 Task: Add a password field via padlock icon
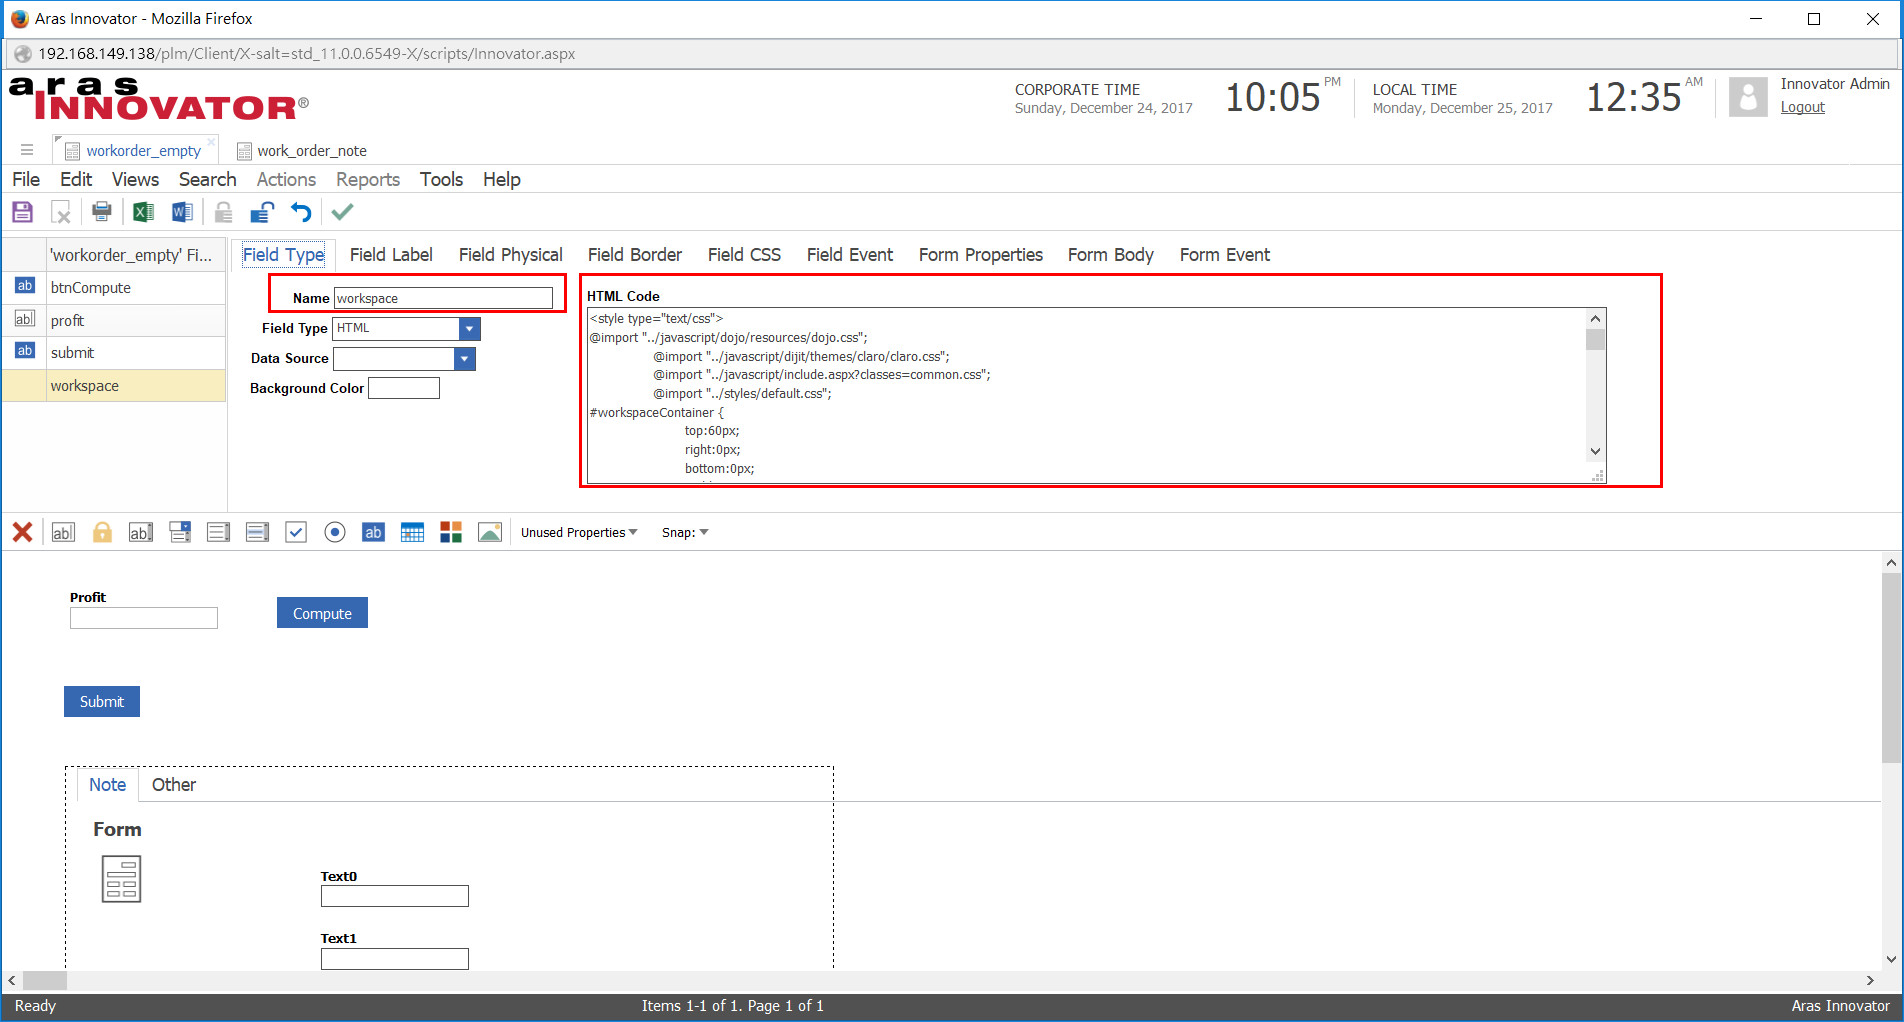102,532
